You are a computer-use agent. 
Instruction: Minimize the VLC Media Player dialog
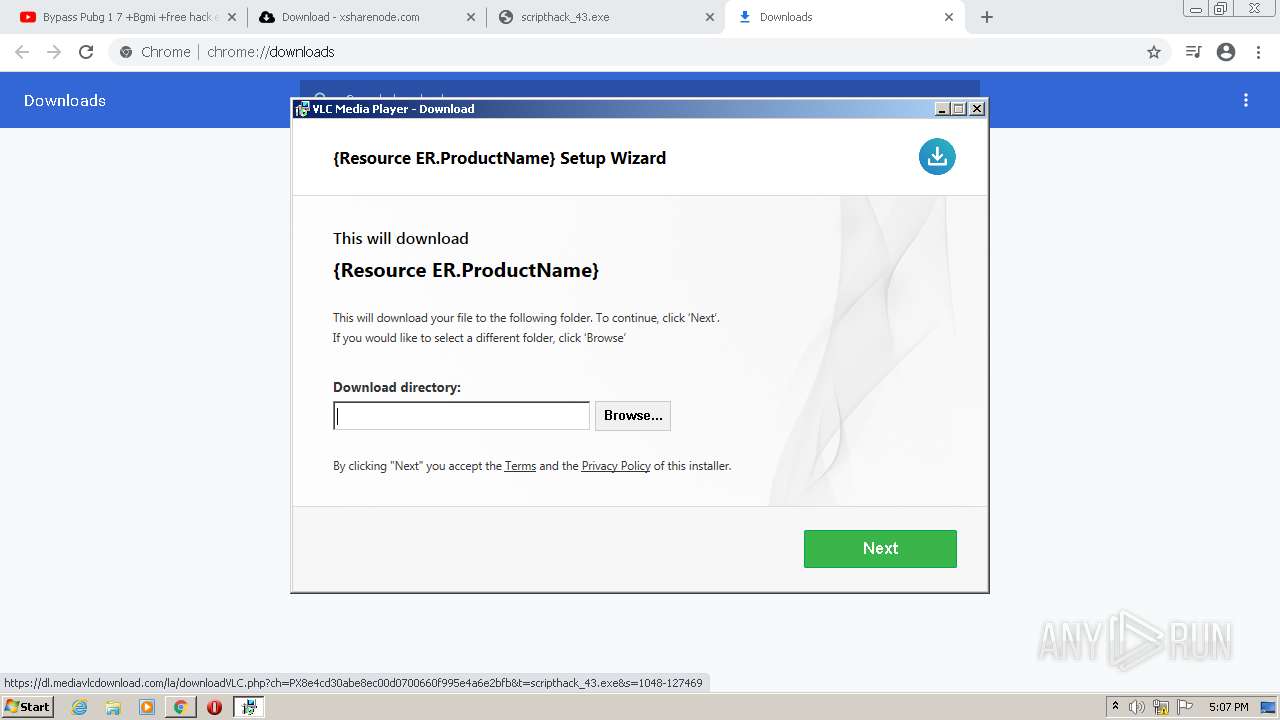coord(942,109)
